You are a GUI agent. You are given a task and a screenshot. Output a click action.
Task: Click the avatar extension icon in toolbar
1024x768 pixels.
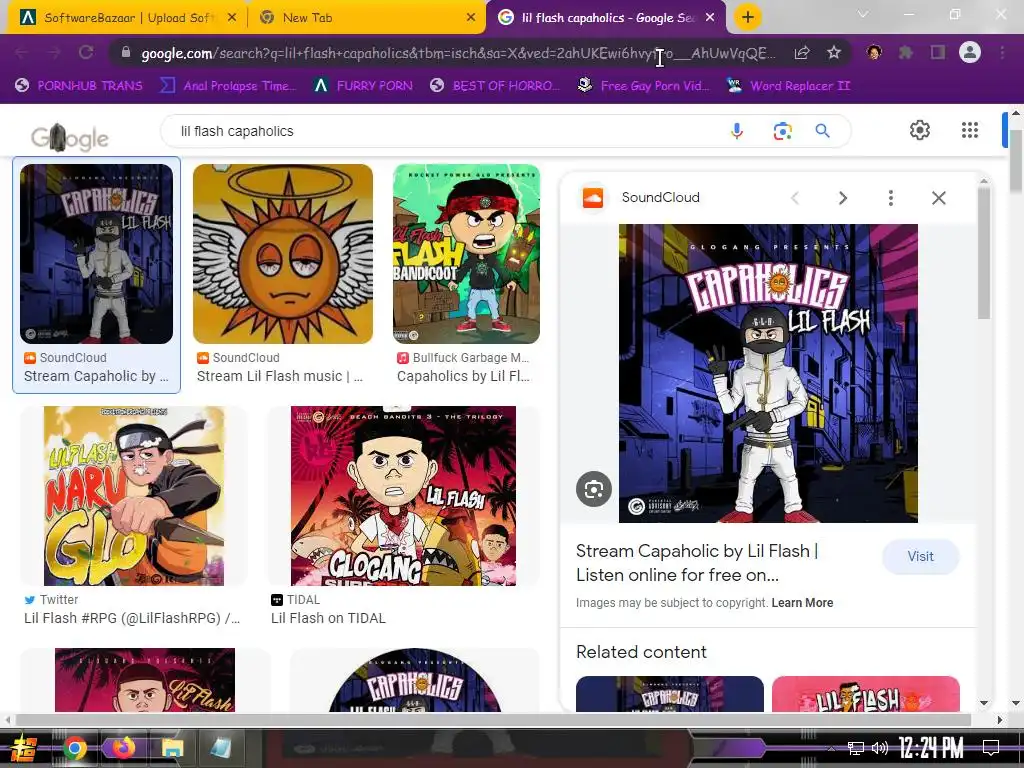pyautogui.click(x=874, y=53)
